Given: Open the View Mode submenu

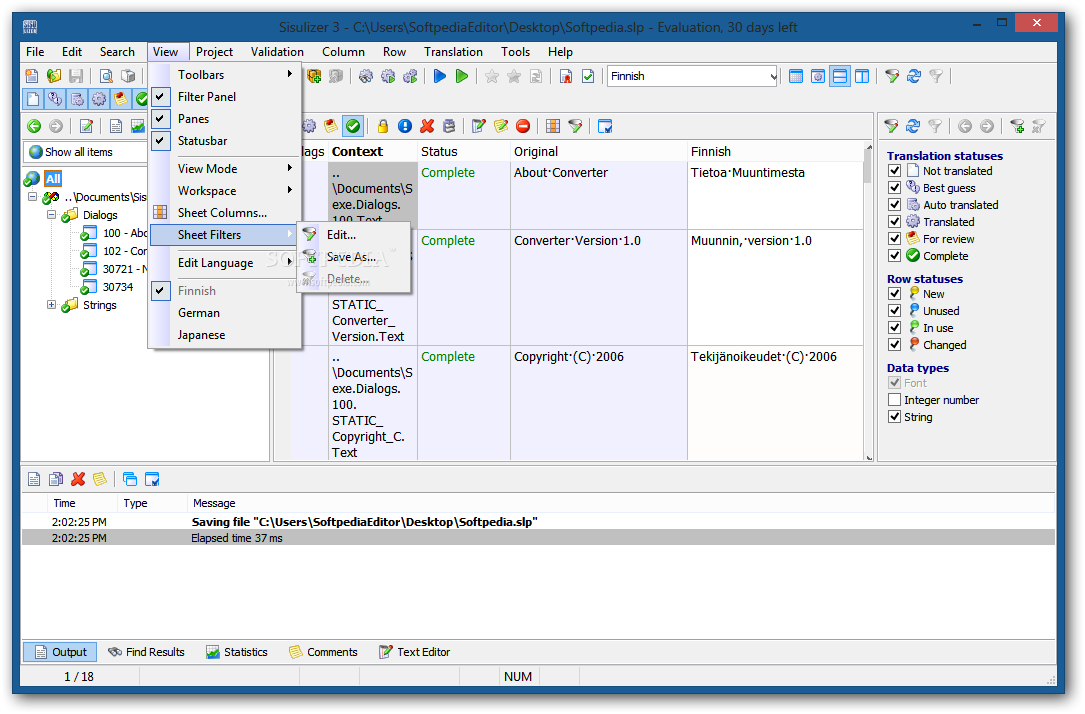Looking at the screenshot, I should click(225, 169).
